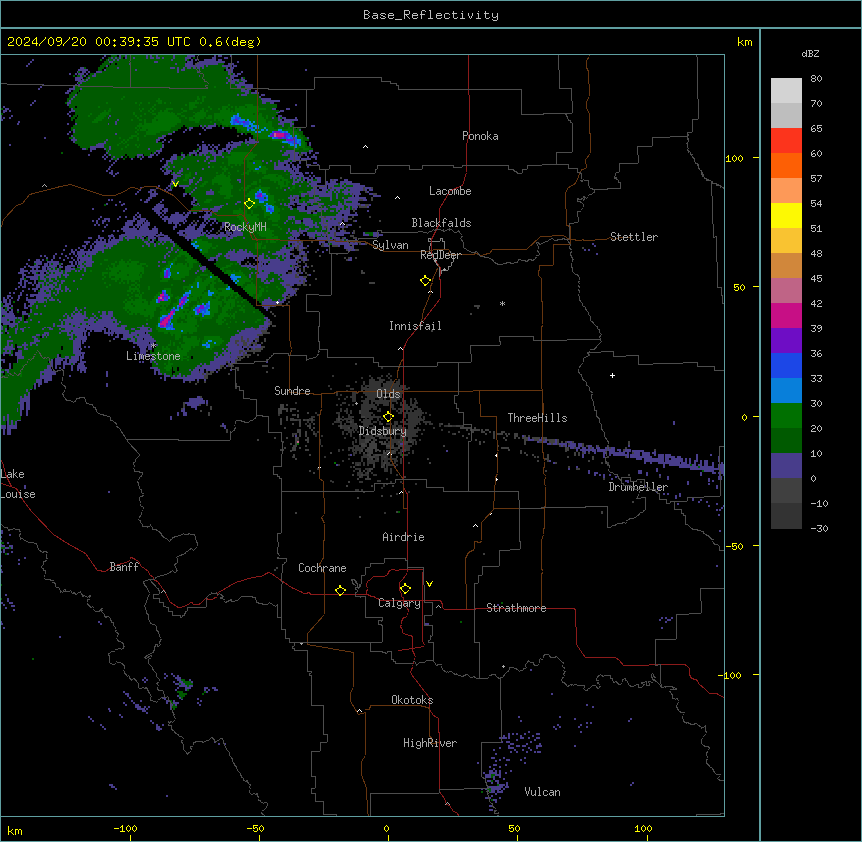Click the Lake Louise label

coord(18,484)
